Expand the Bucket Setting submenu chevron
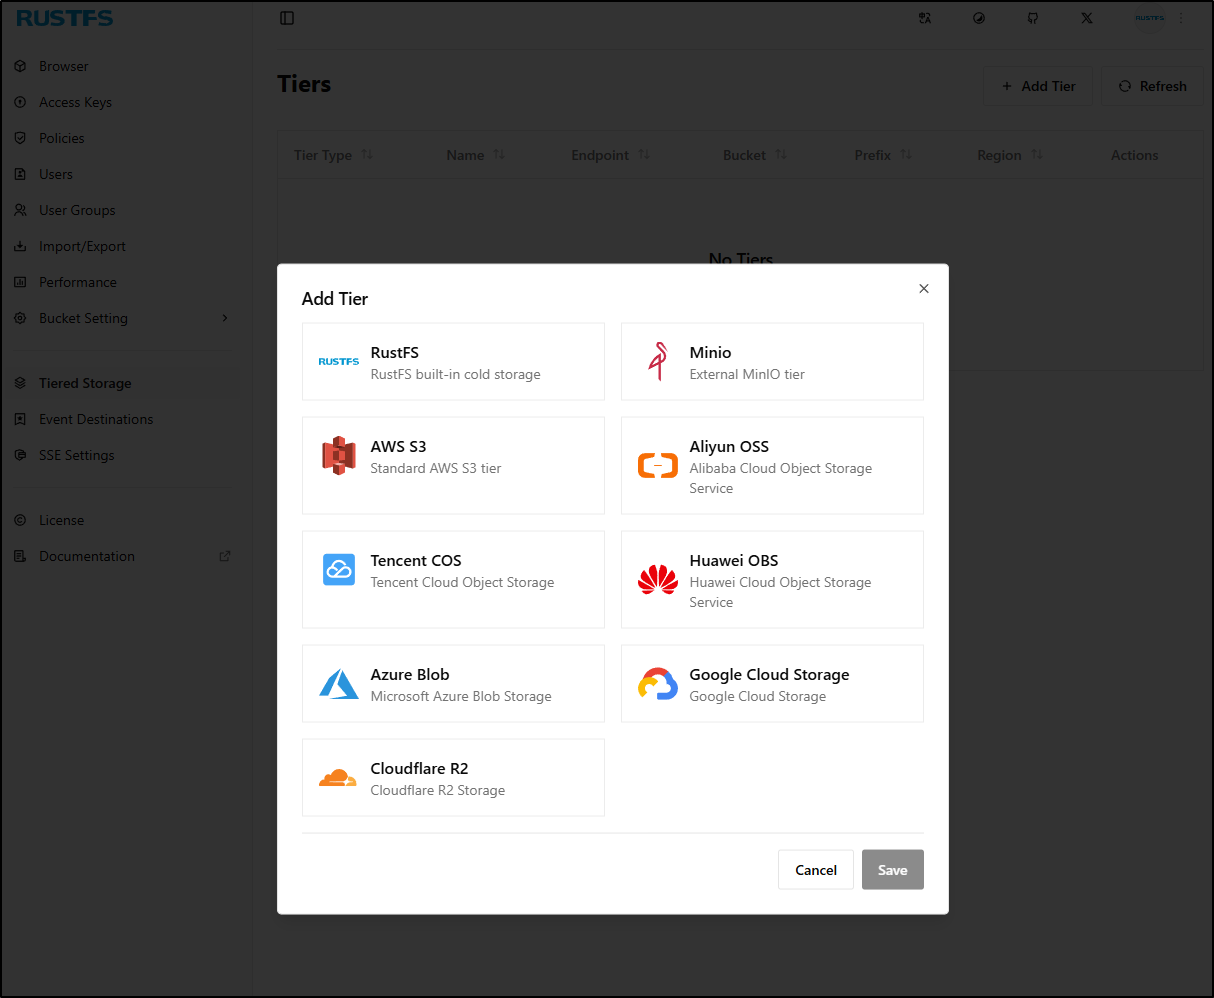The width and height of the screenshot is (1214, 998). (x=225, y=318)
